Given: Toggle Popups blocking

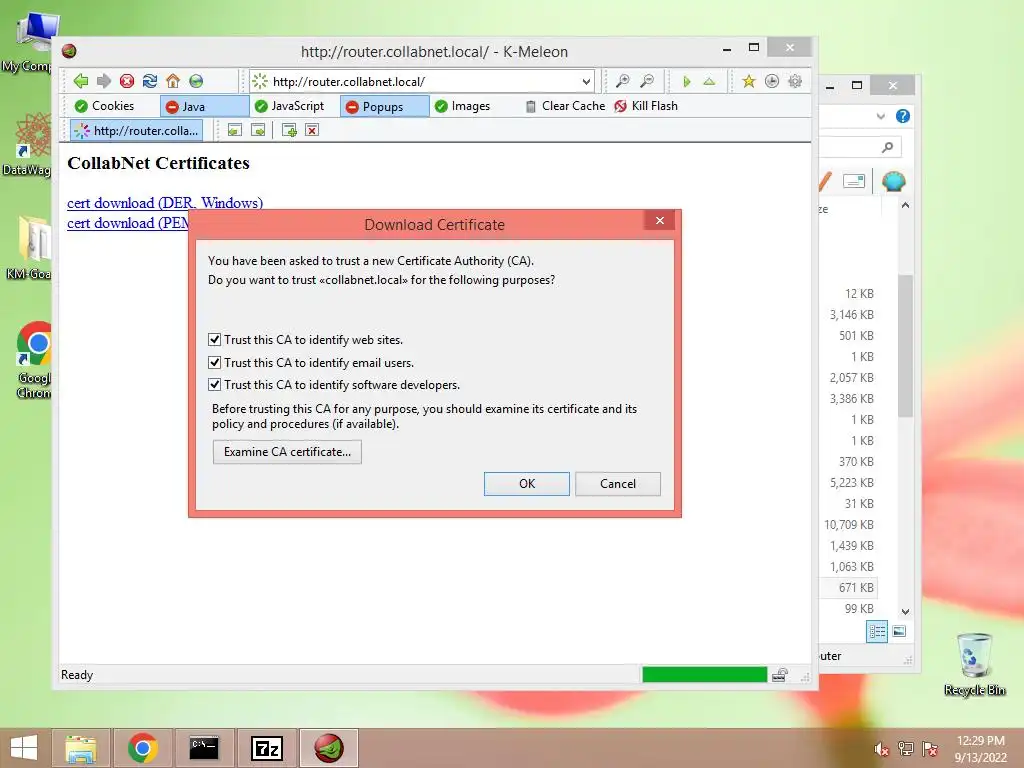Looking at the screenshot, I should (384, 106).
